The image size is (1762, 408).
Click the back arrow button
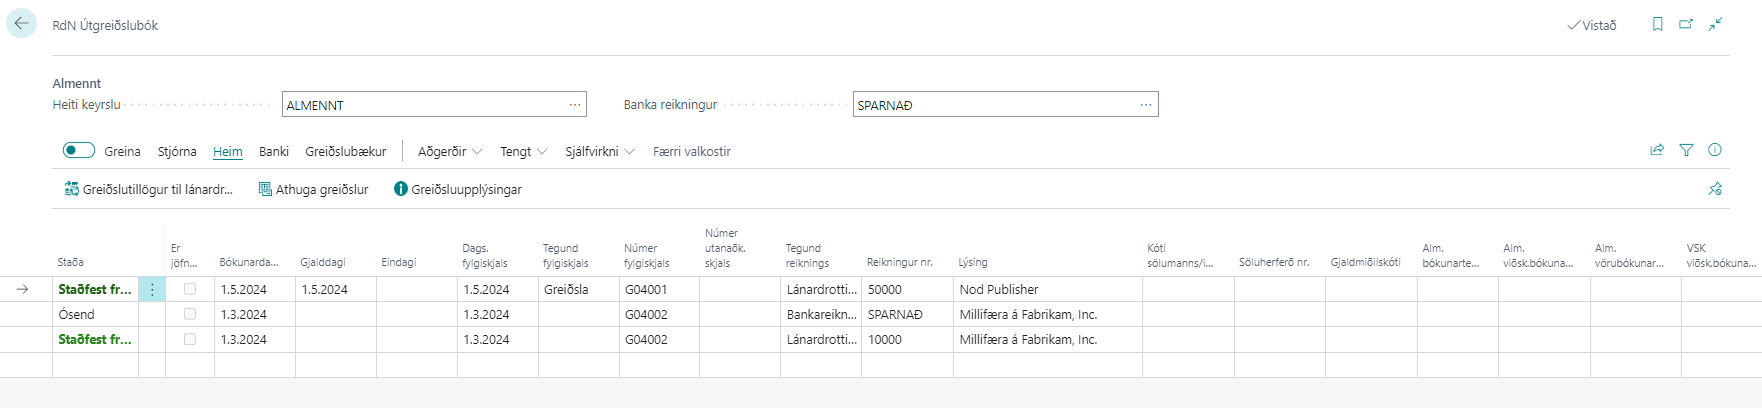pos(21,23)
